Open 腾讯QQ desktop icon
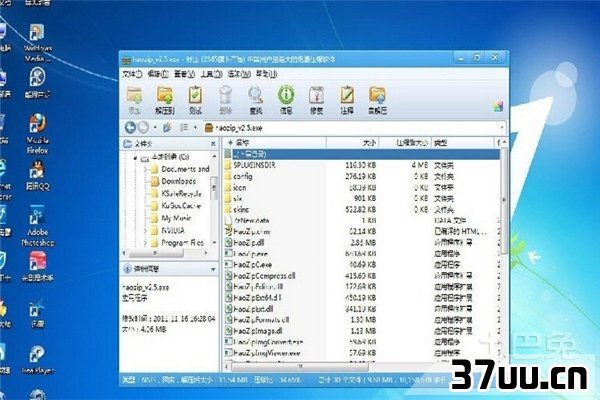The width and height of the screenshot is (600, 400). (x=38, y=175)
